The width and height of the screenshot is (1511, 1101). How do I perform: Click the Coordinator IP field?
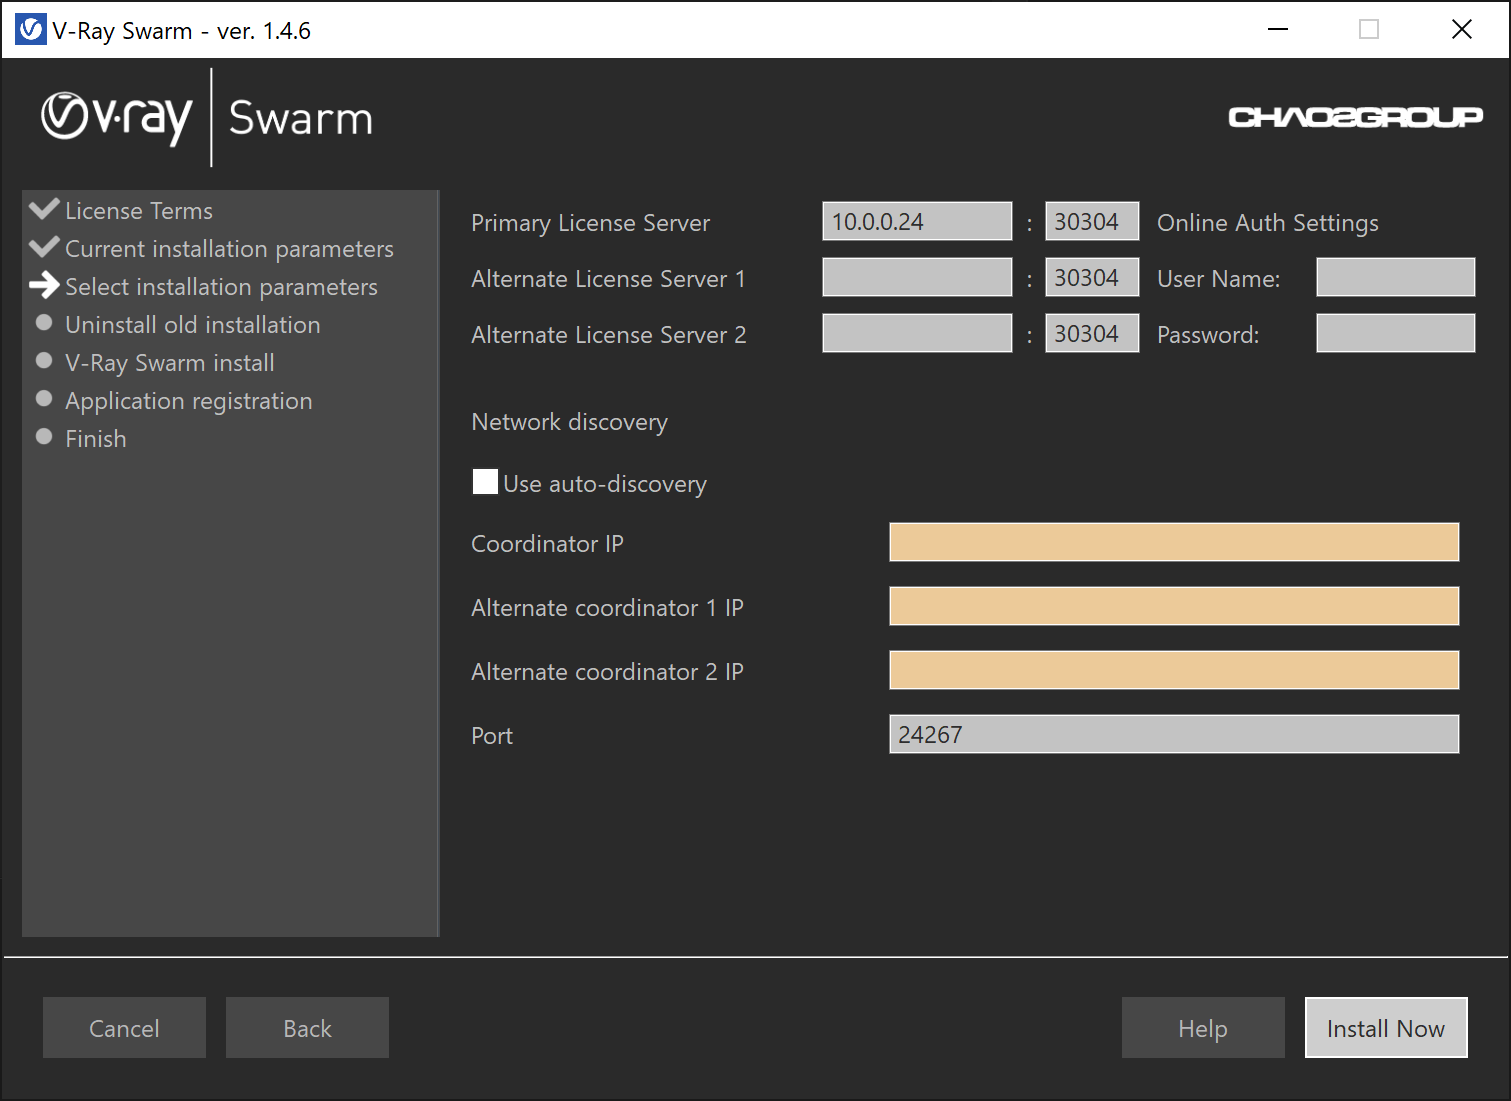pos(1174,542)
